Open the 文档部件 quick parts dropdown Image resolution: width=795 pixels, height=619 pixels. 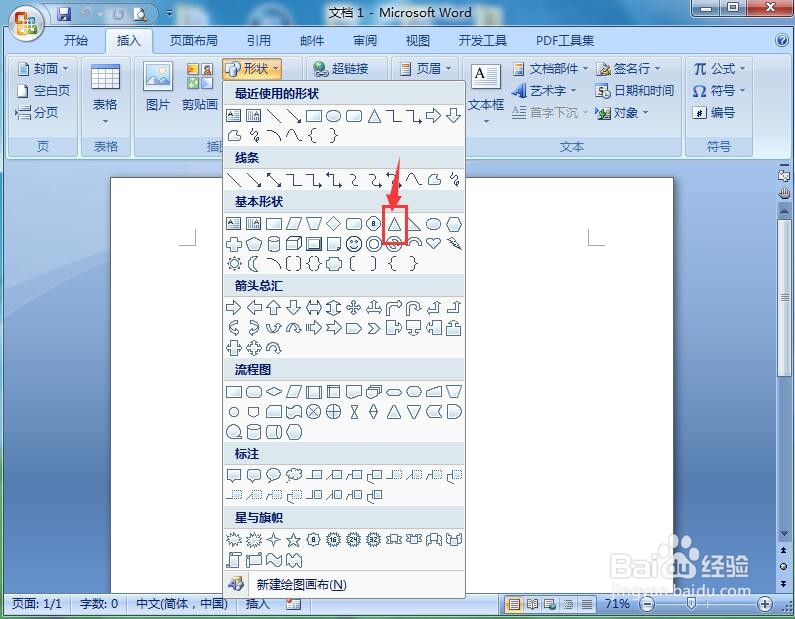(x=551, y=68)
